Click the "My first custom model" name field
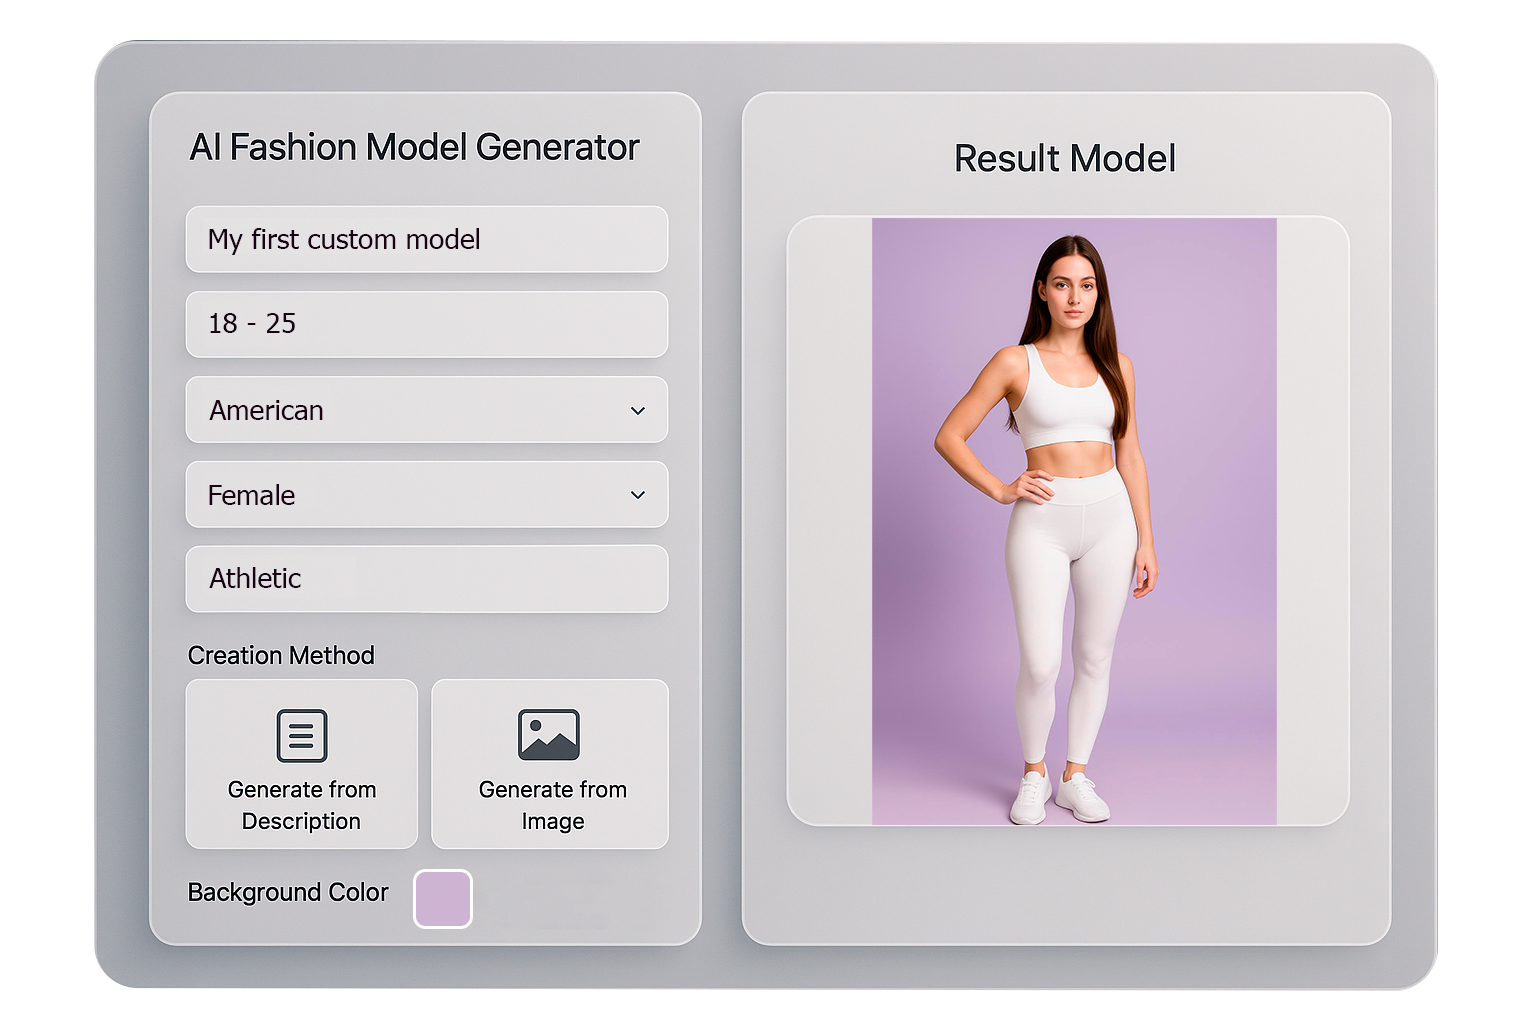The width and height of the screenshot is (1536, 1024). point(427,239)
